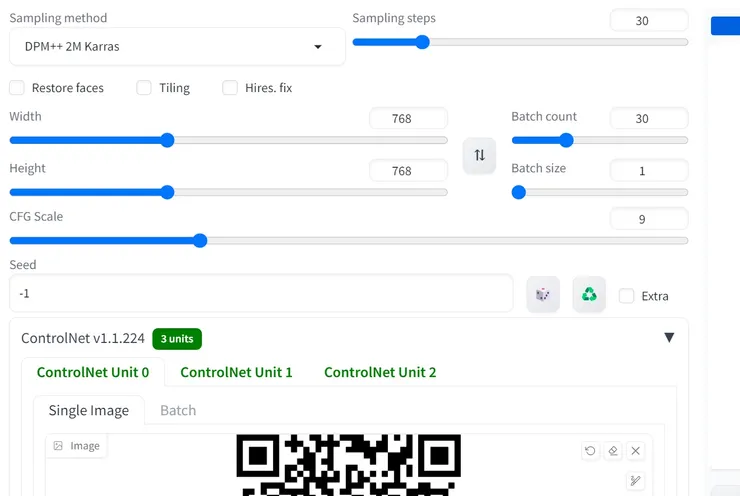Click the Sampling steps value field
This screenshot has width=740, height=496.
[649, 20]
